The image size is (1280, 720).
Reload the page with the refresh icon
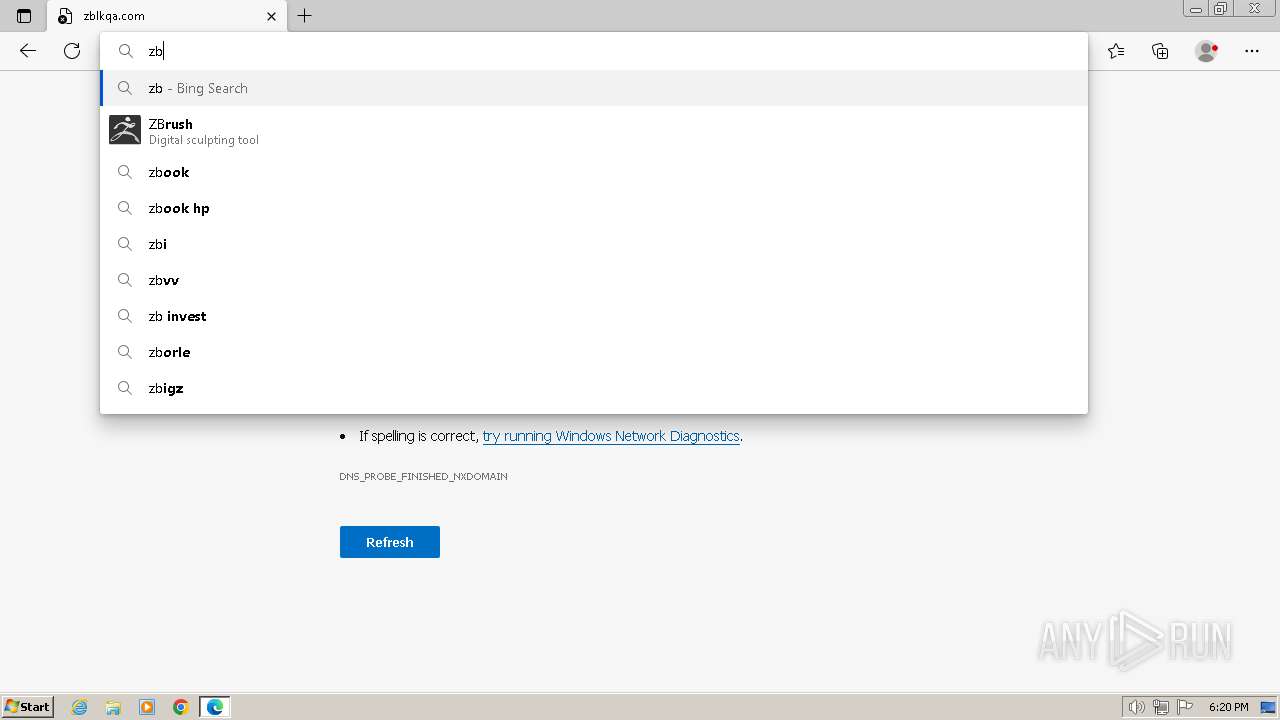pos(72,51)
